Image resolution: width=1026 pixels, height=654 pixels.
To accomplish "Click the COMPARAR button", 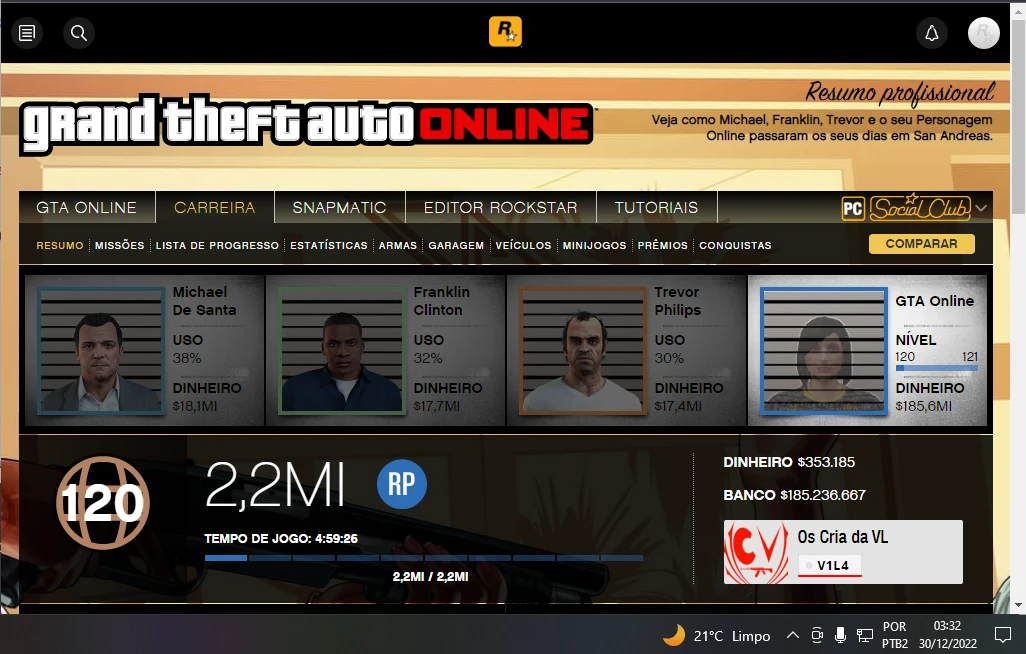I will coord(921,243).
